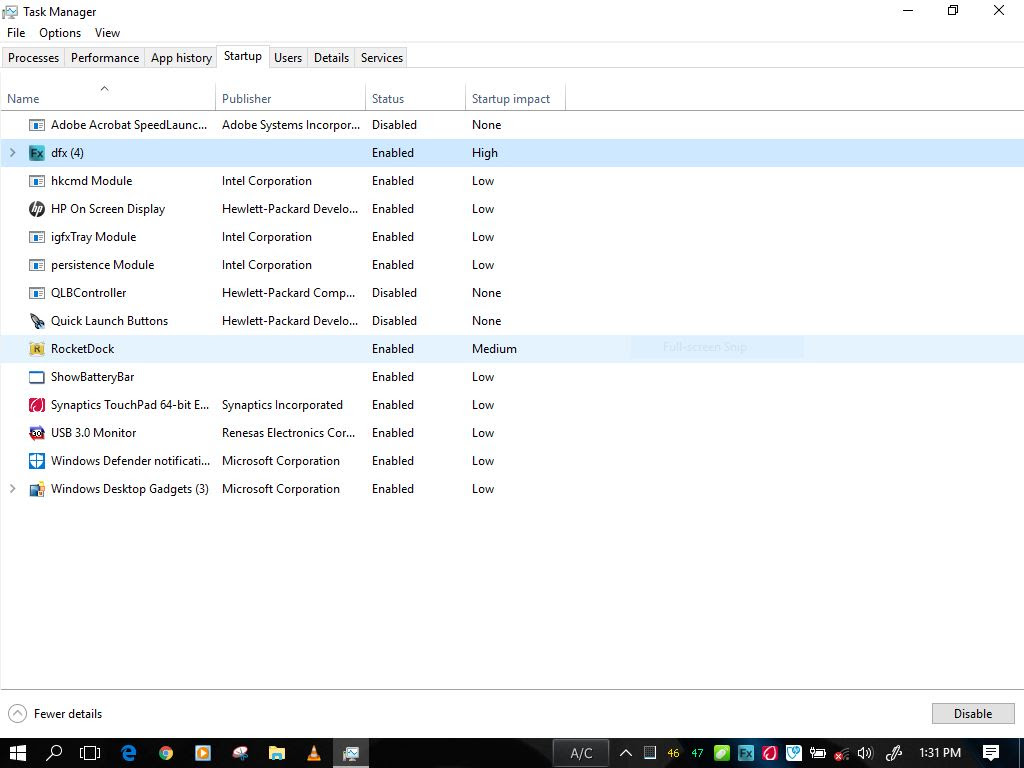Open File Explorer from taskbar
The height and width of the screenshot is (768, 1024).
[x=277, y=753]
